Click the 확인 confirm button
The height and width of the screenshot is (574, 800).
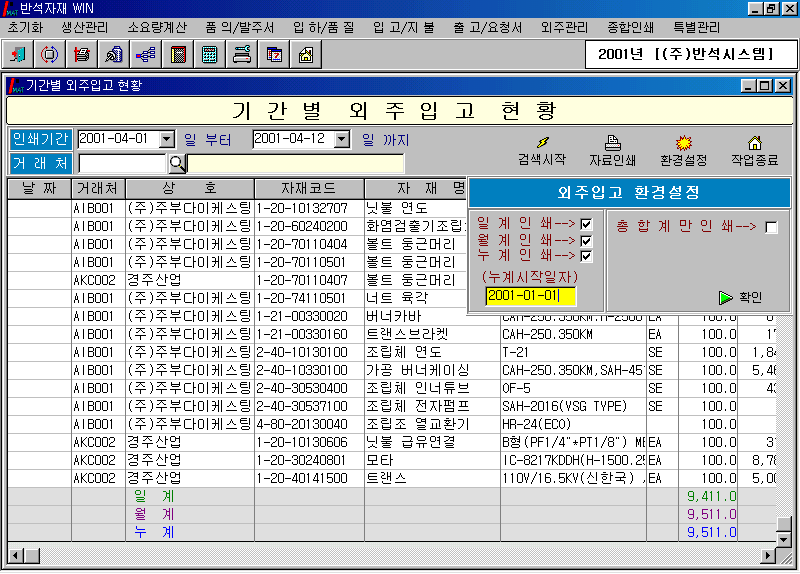[740, 297]
